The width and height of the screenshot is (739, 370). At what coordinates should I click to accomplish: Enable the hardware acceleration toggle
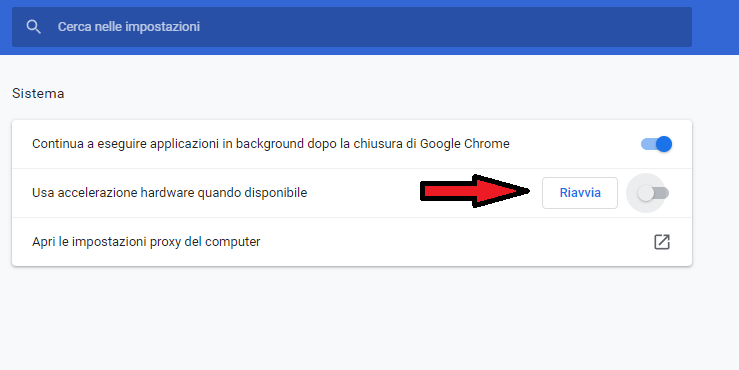(653, 193)
